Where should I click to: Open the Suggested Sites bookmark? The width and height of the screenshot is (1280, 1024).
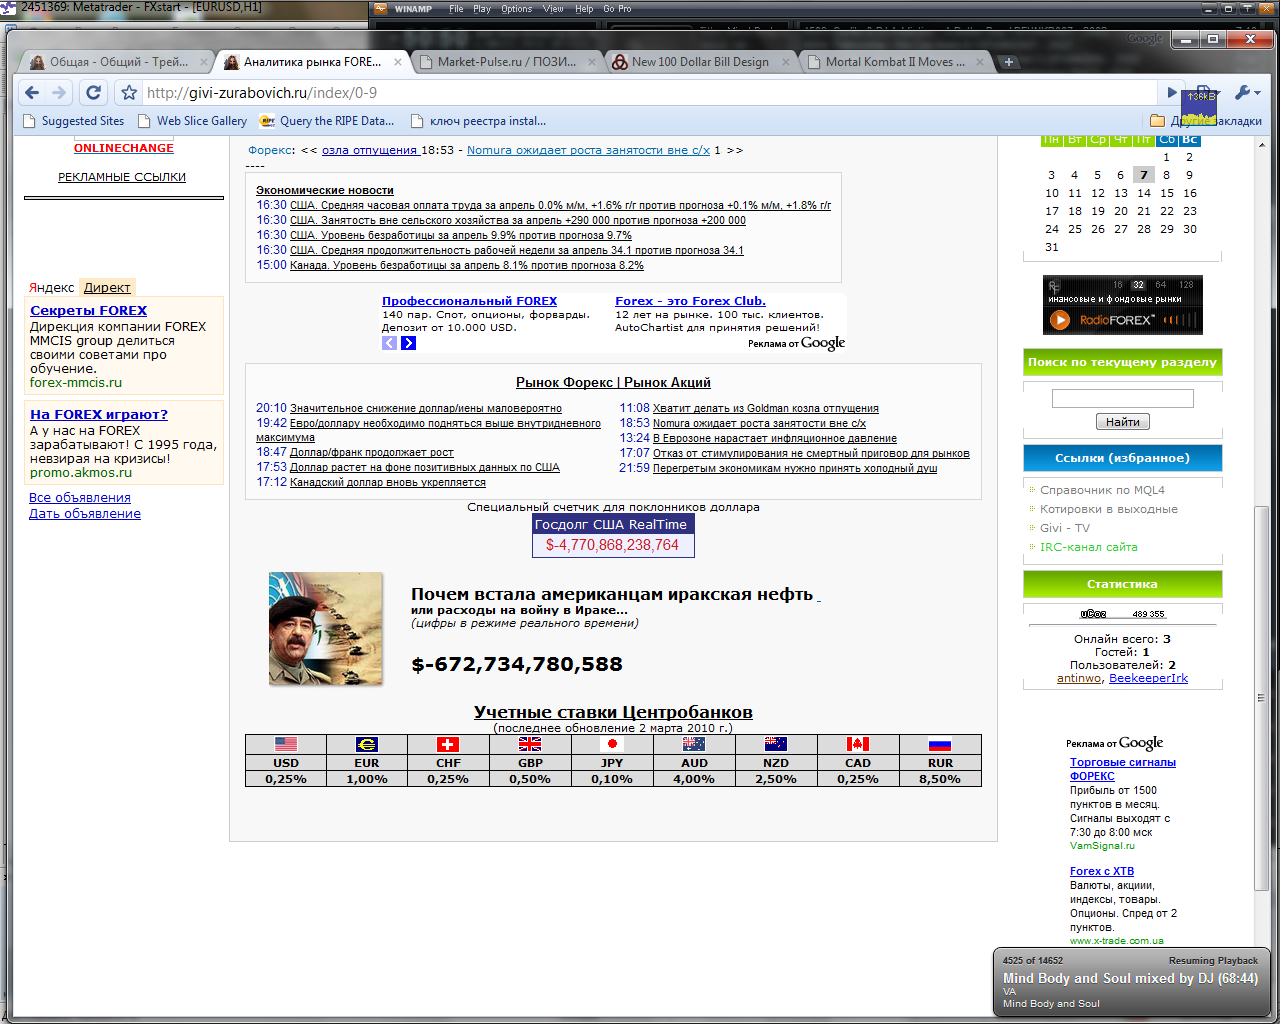(74, 121)
